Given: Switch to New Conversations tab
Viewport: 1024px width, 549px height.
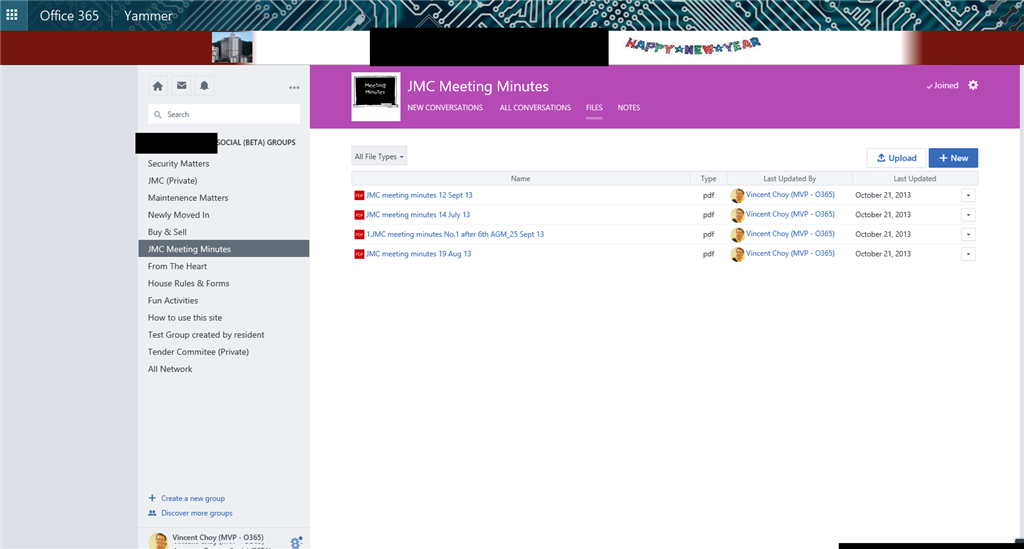Looking at the screenshot, I should (445, 108).
